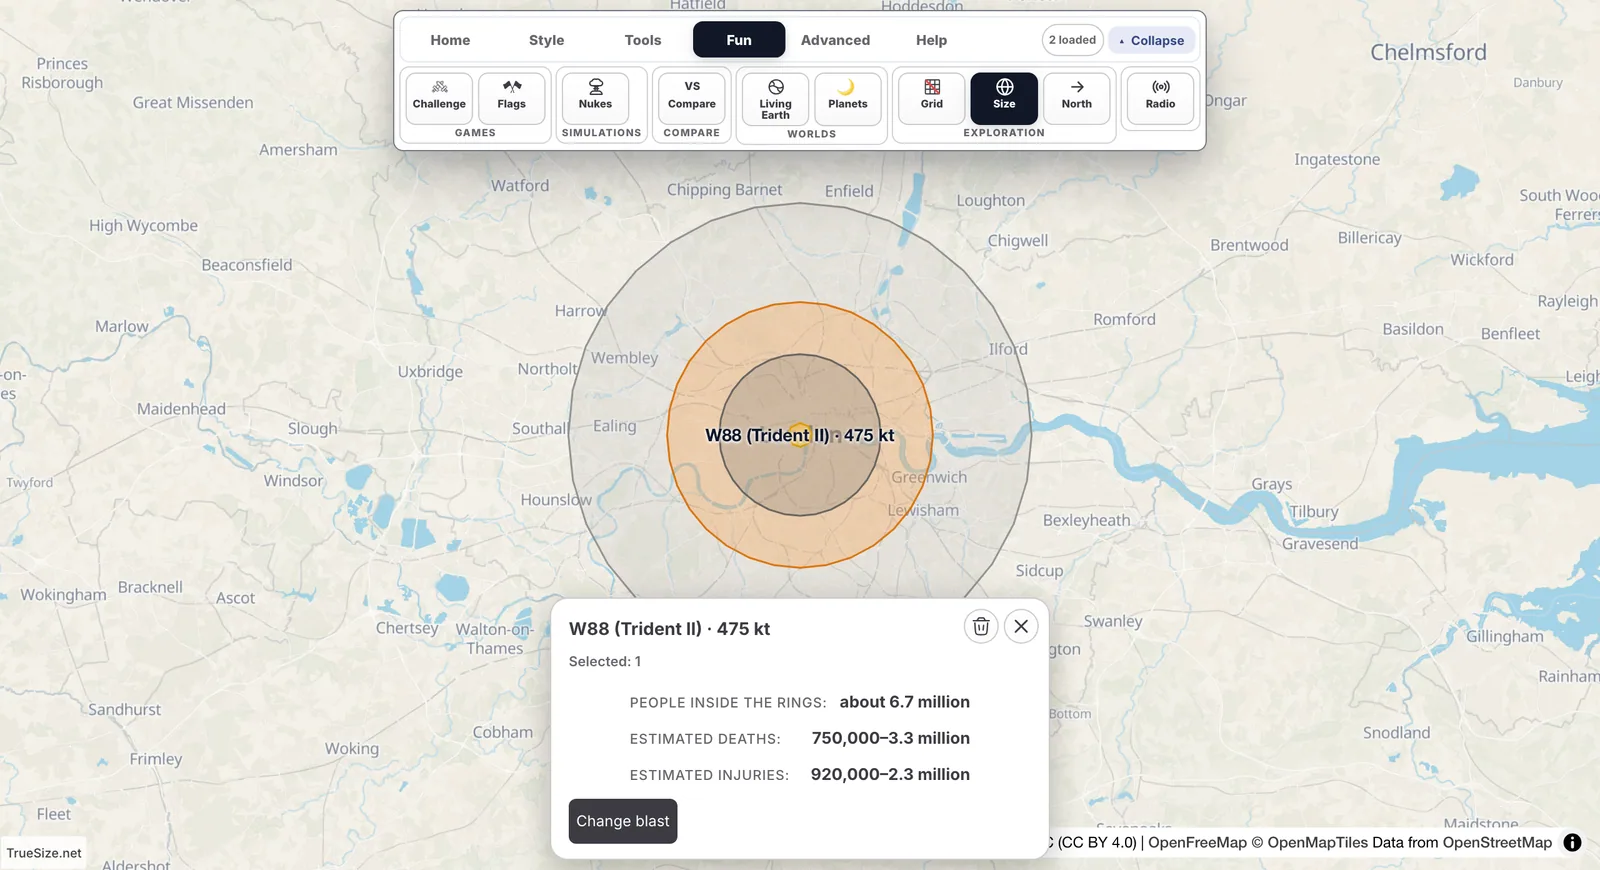The width and height of the screenshot is (1600, 870).
Task: Click the Maidenhead map label
Action: tap(182, 408)
